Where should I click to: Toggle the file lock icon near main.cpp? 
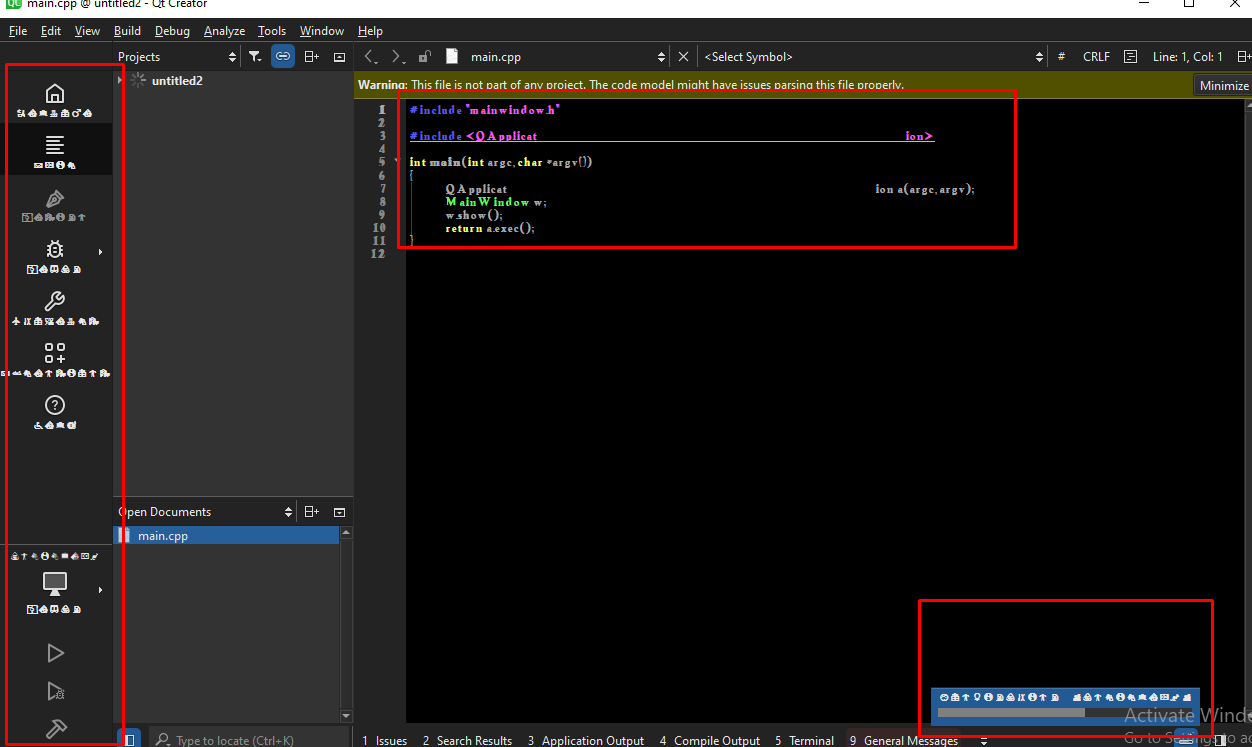pos(425,57)
